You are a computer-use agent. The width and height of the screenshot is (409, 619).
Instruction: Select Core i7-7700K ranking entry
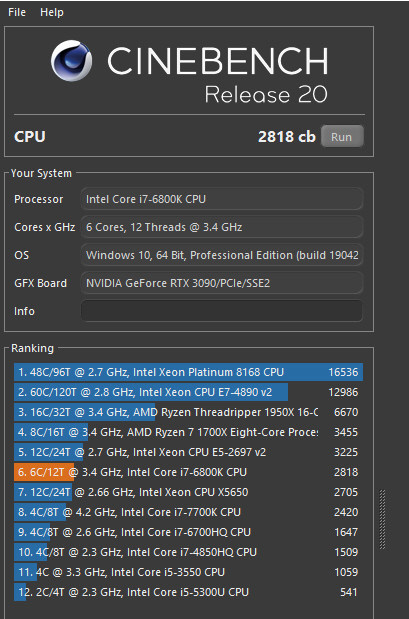188,512
